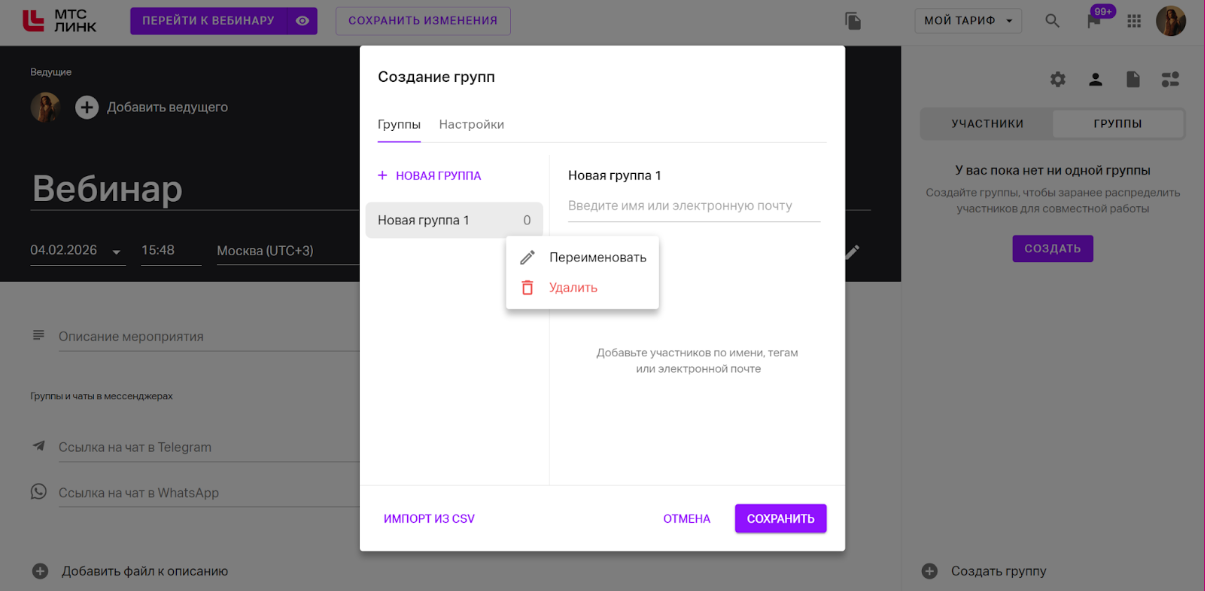Click the settings gear icon in right panel

point(1058,79)
